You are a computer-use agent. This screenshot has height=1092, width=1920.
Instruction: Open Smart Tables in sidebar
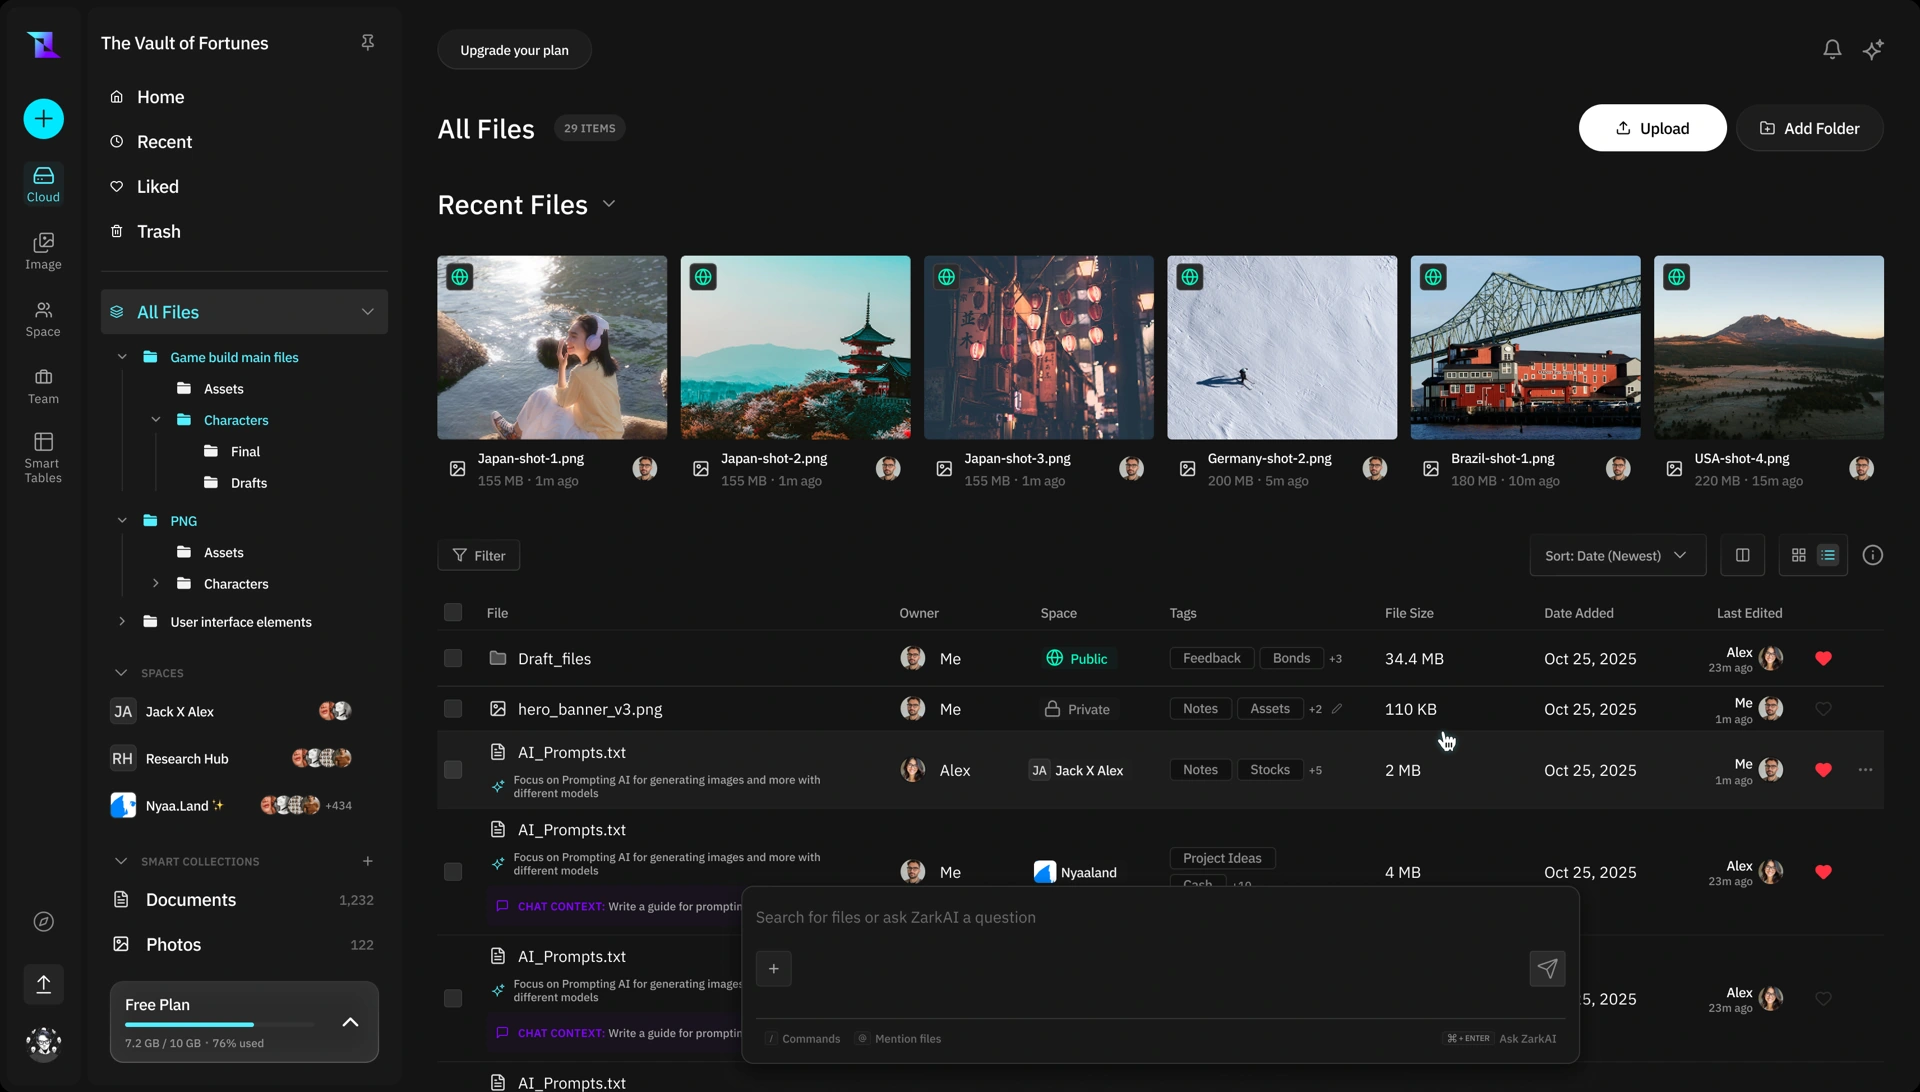[x=43, y=457]
